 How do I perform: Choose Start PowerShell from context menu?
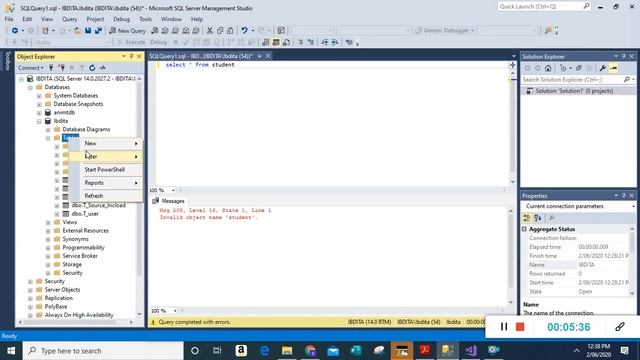tap(106, 169)
